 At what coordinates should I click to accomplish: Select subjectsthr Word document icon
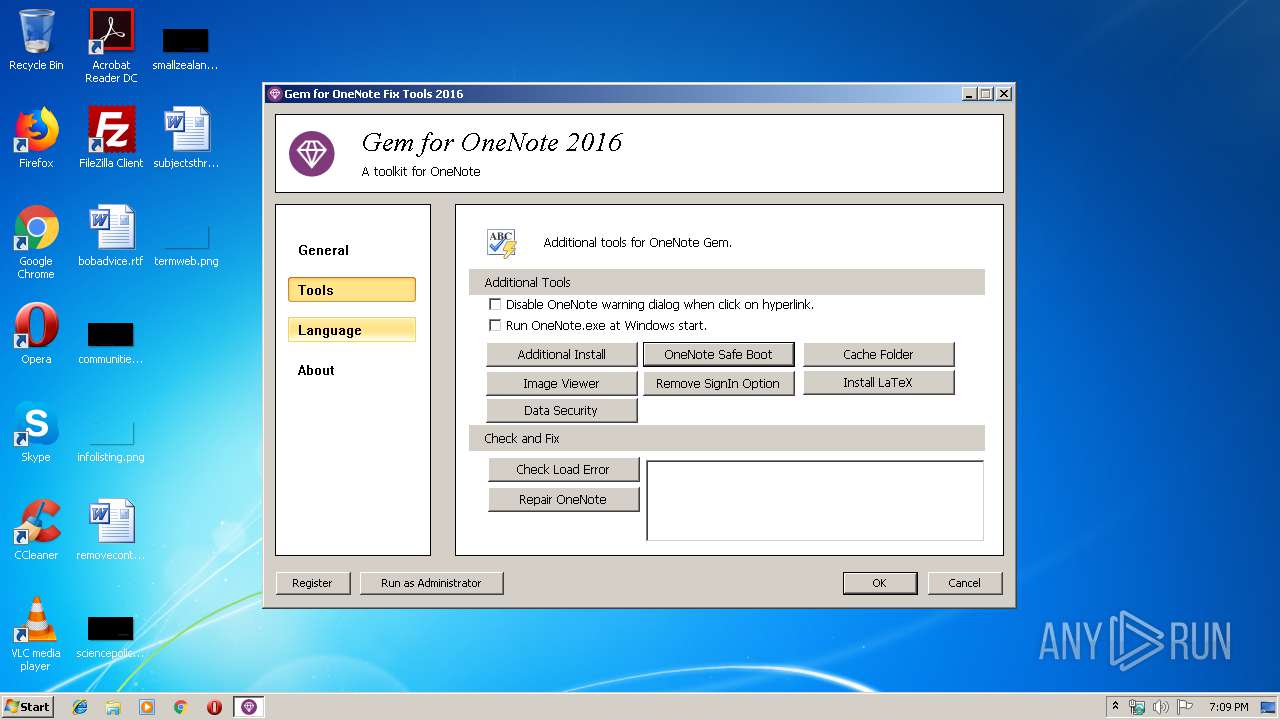[x=186, y=138]
